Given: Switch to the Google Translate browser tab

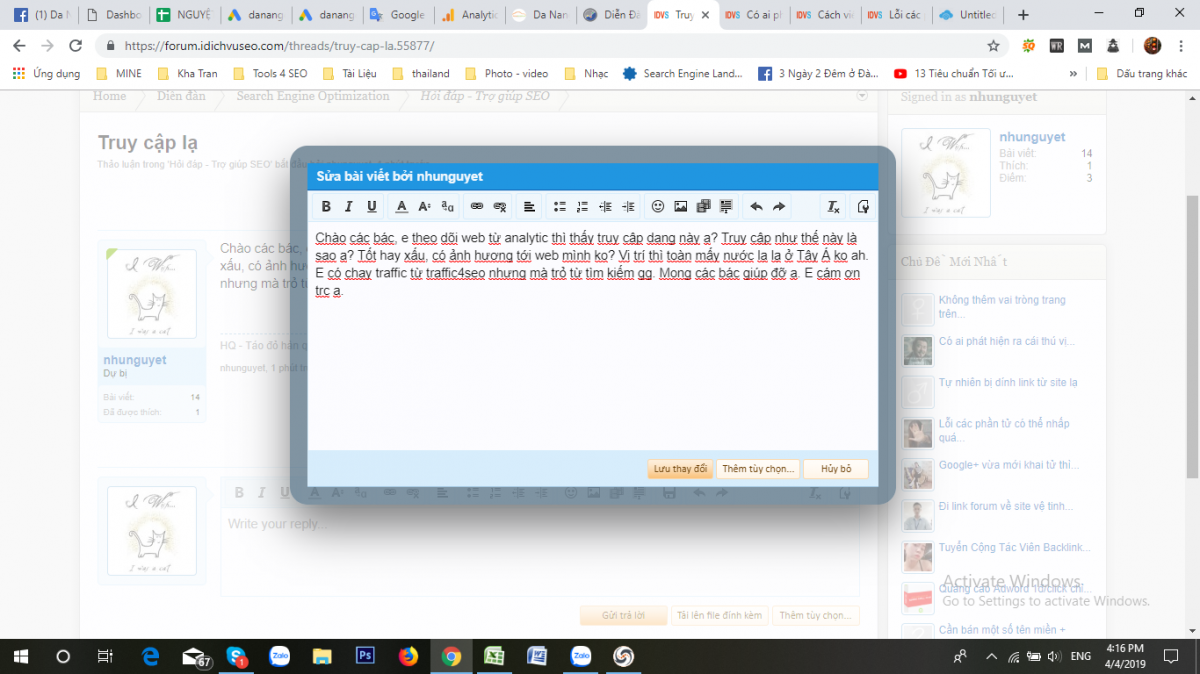Looking at the screenshot, I should (x=398, y=15).
